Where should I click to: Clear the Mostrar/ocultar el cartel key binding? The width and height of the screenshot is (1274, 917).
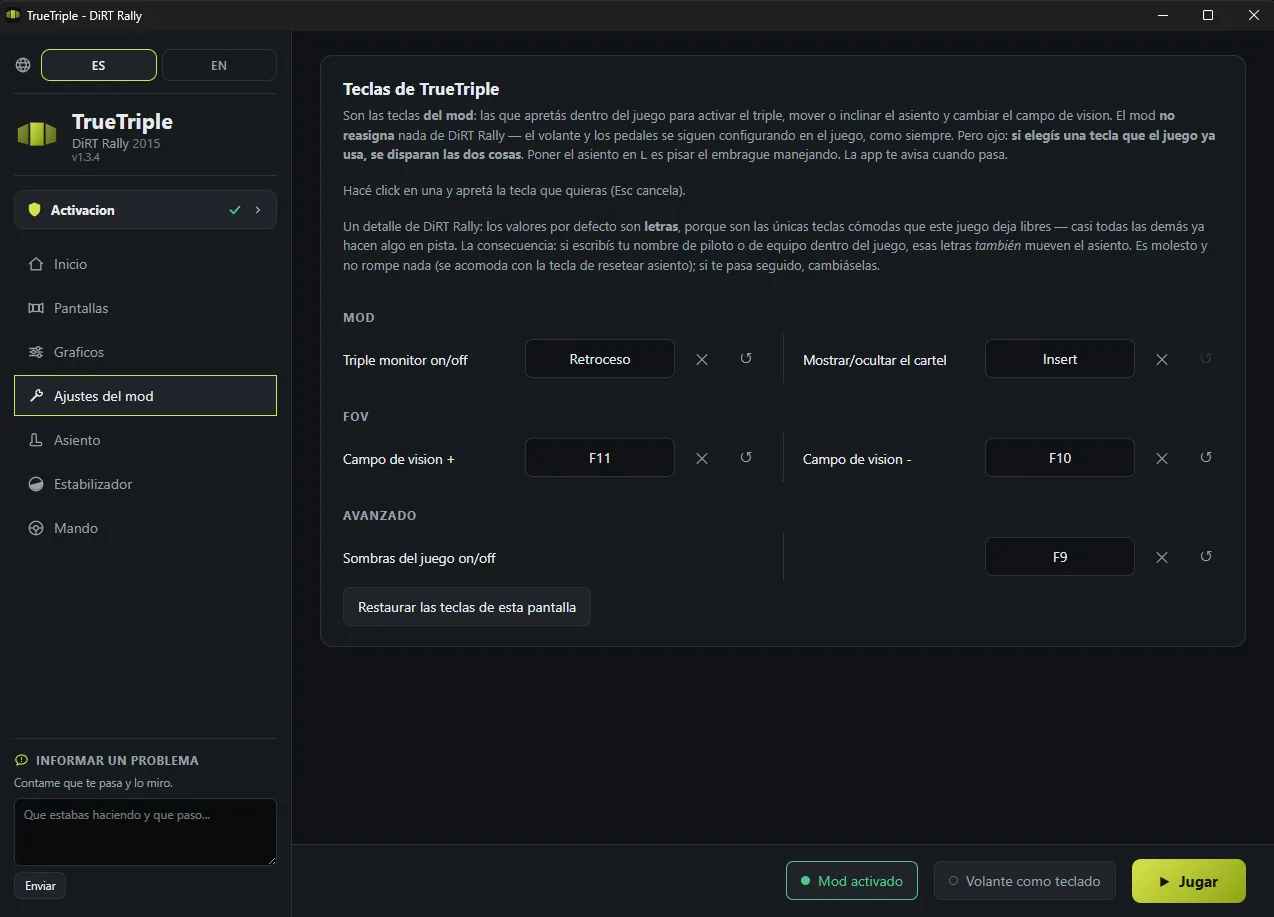pos(1162,359)
